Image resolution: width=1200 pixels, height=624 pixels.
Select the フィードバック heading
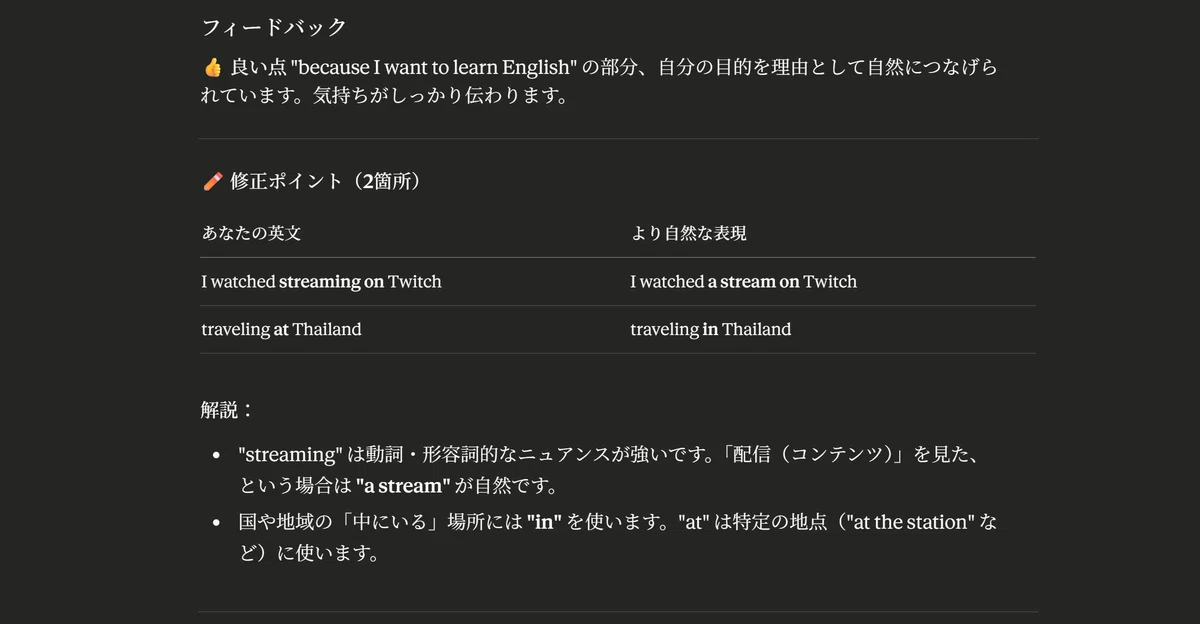tap(274, 27)
